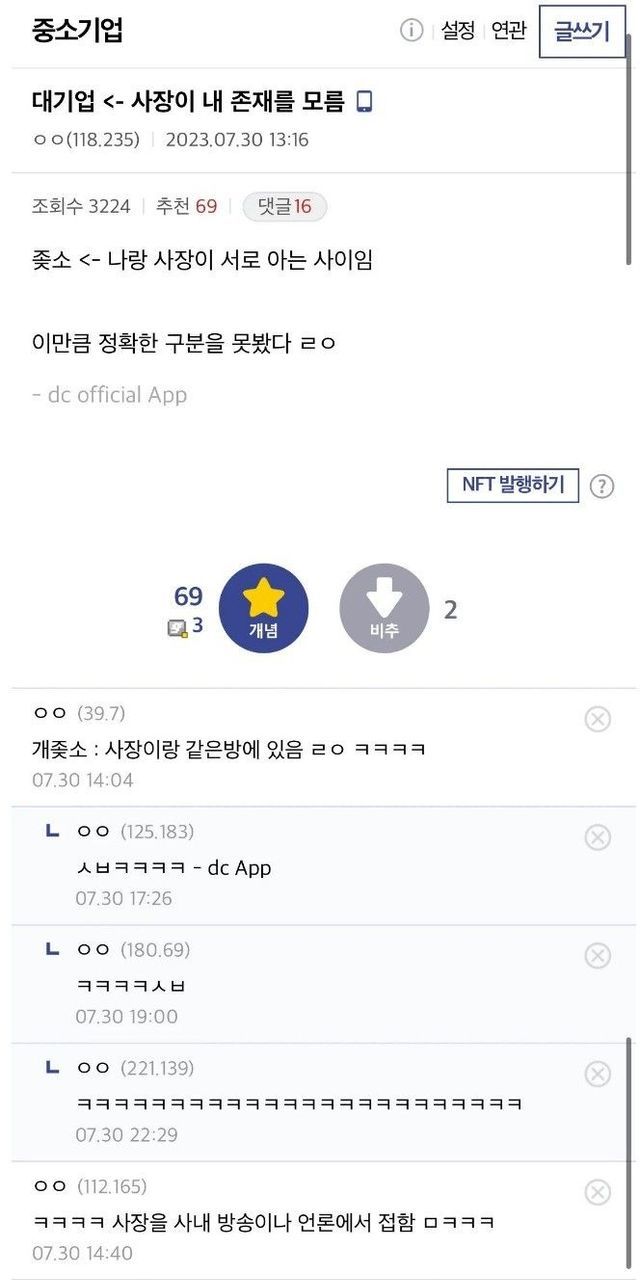640x1280 pixels.
Task: Open the 중소기업 gallery title
Action: (78, 31)
